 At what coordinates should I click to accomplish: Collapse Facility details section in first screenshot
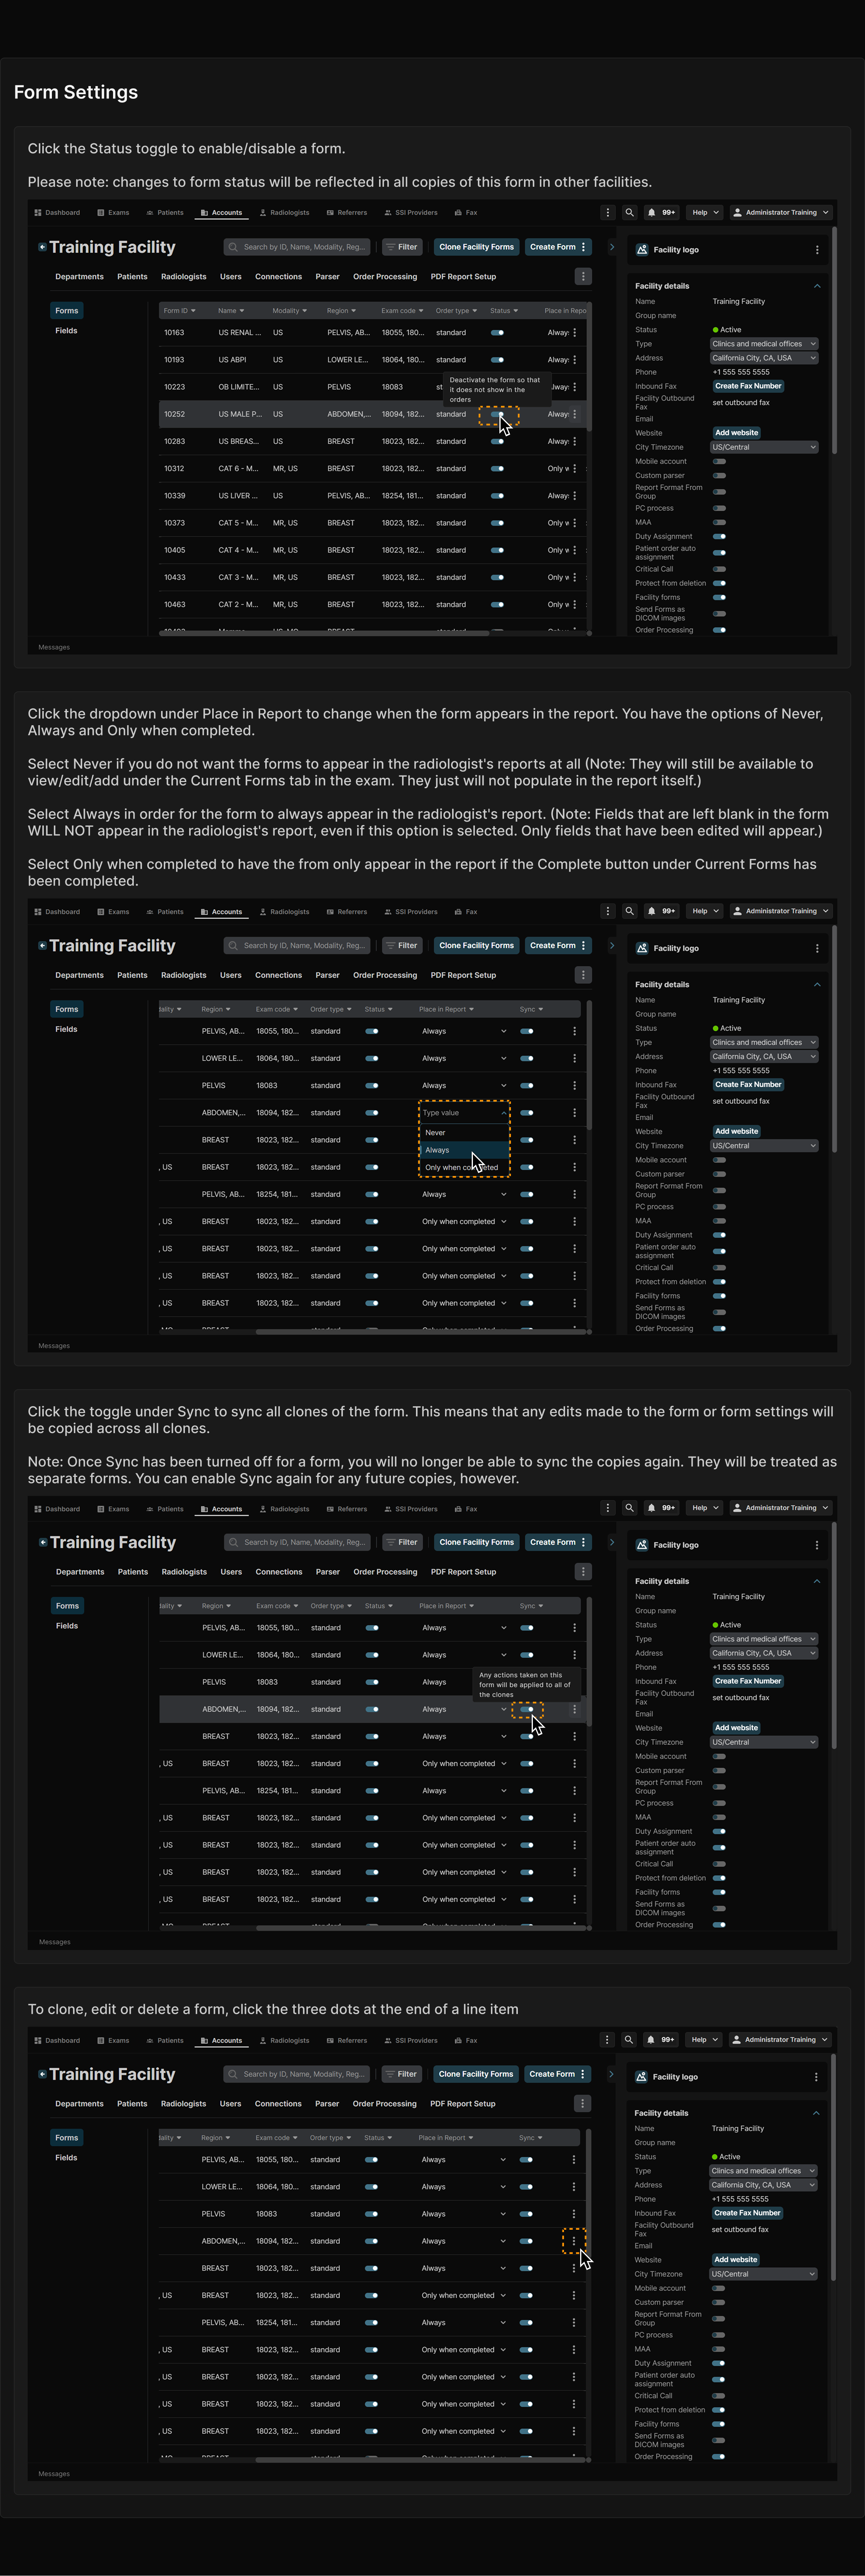click(x=817, y=286)
